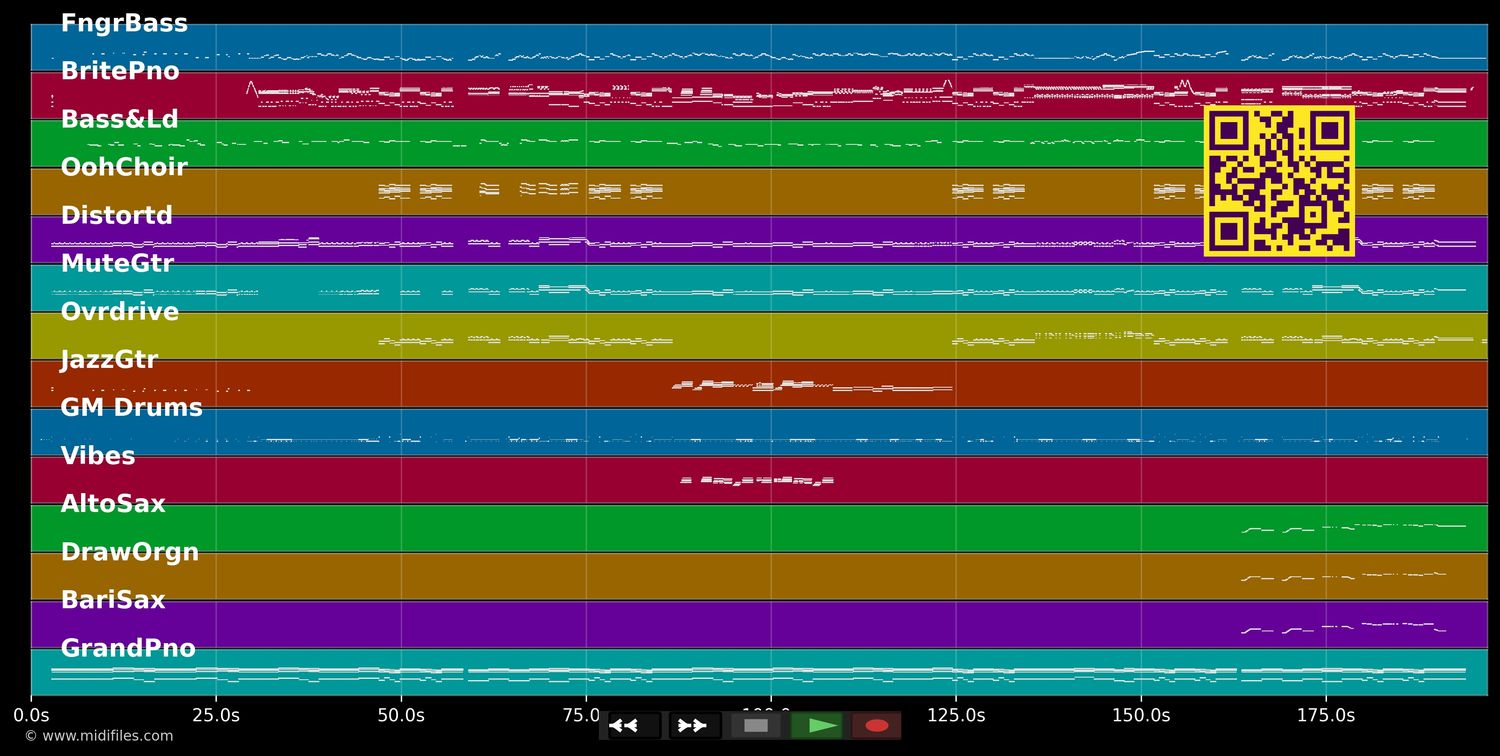Image resolution: width=1500 pixels, height=756 pixels.
Task: Select the JazzGtr track label
Action: (x=109, y=359)
